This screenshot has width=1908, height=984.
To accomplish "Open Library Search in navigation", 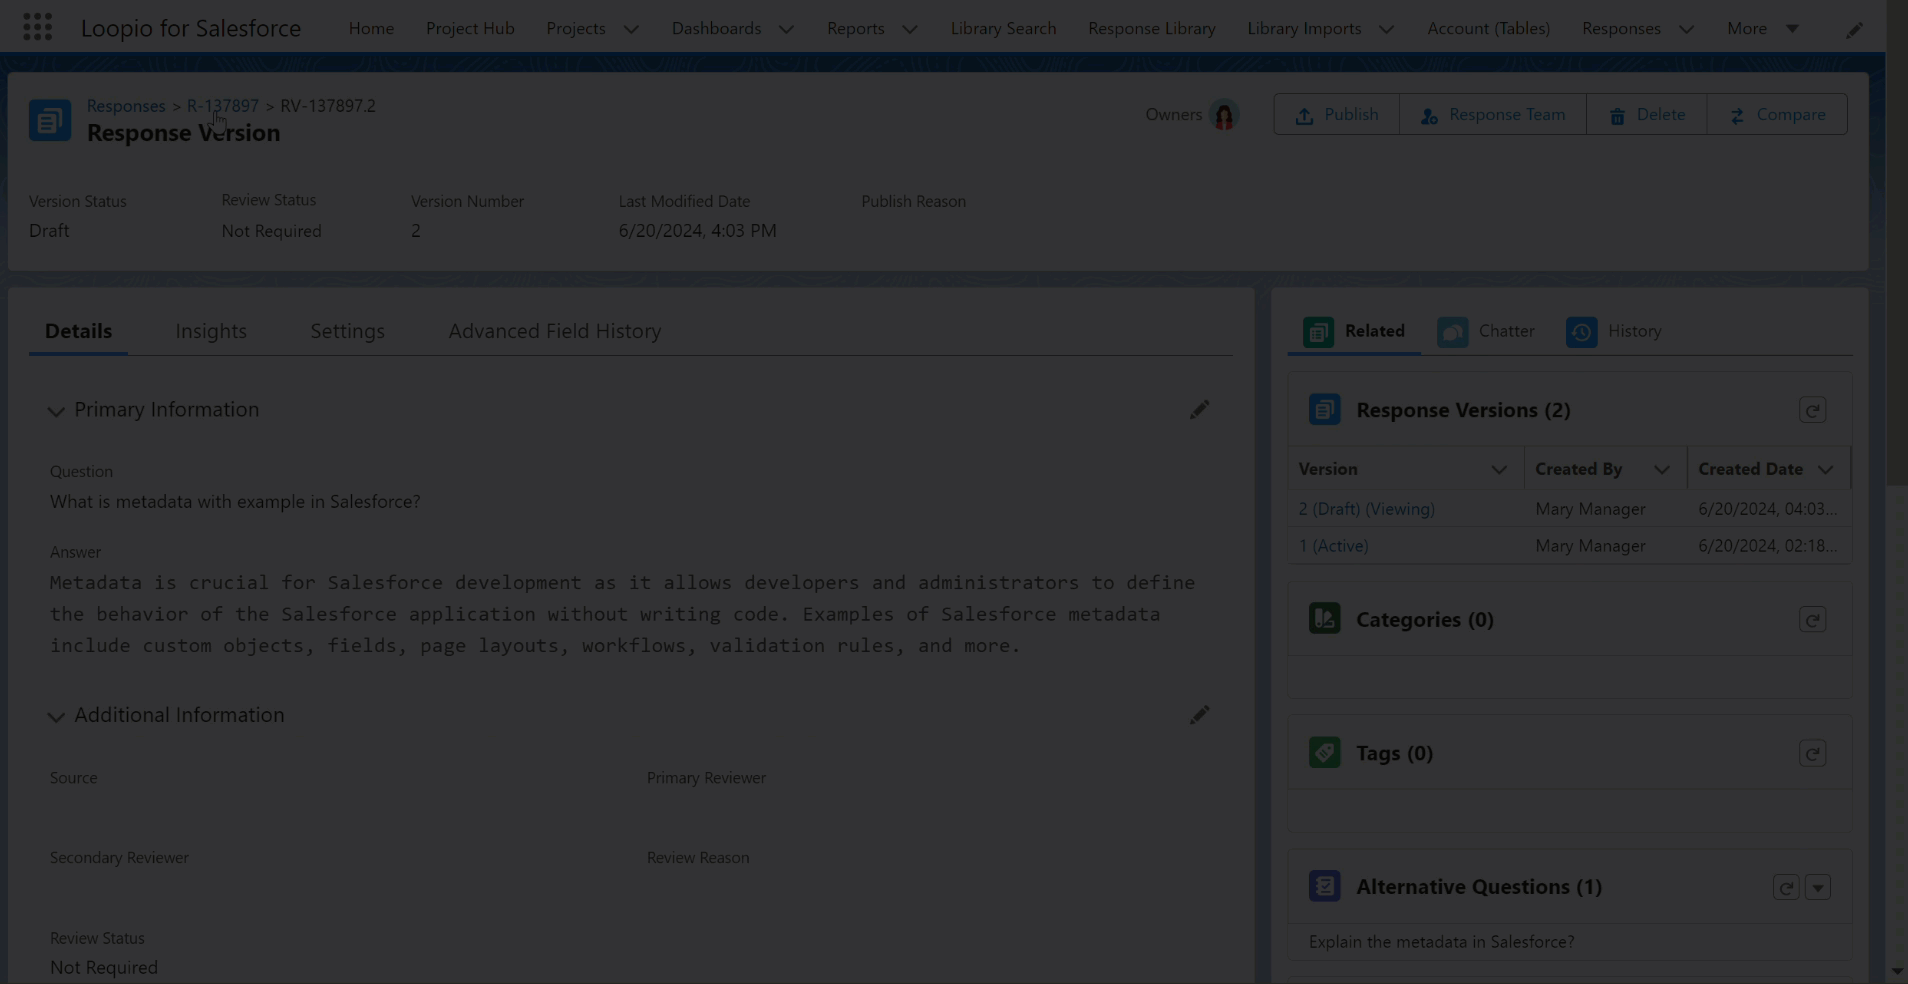I will 1003,29.
